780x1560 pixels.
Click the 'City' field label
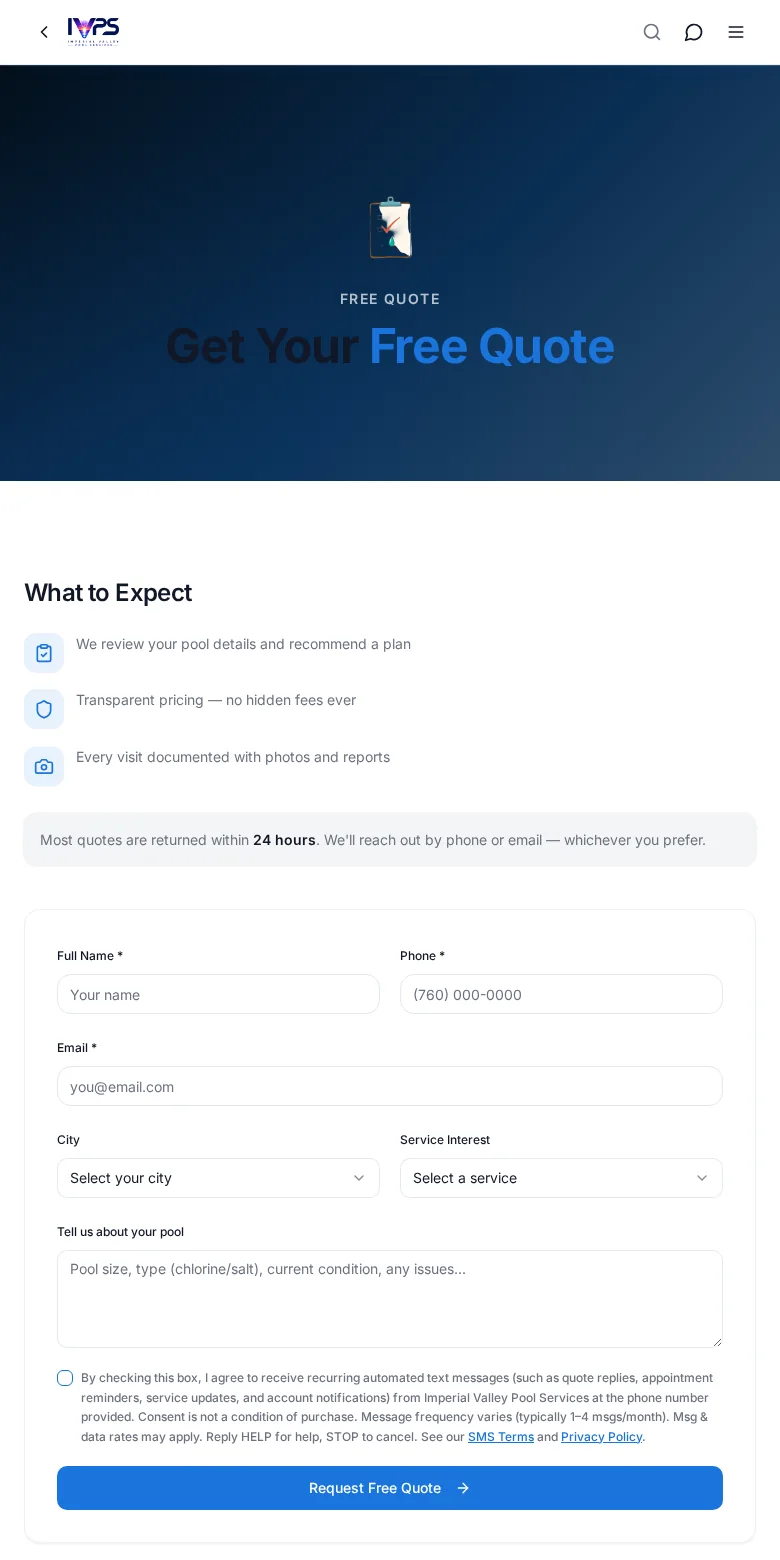[68, 1140]
